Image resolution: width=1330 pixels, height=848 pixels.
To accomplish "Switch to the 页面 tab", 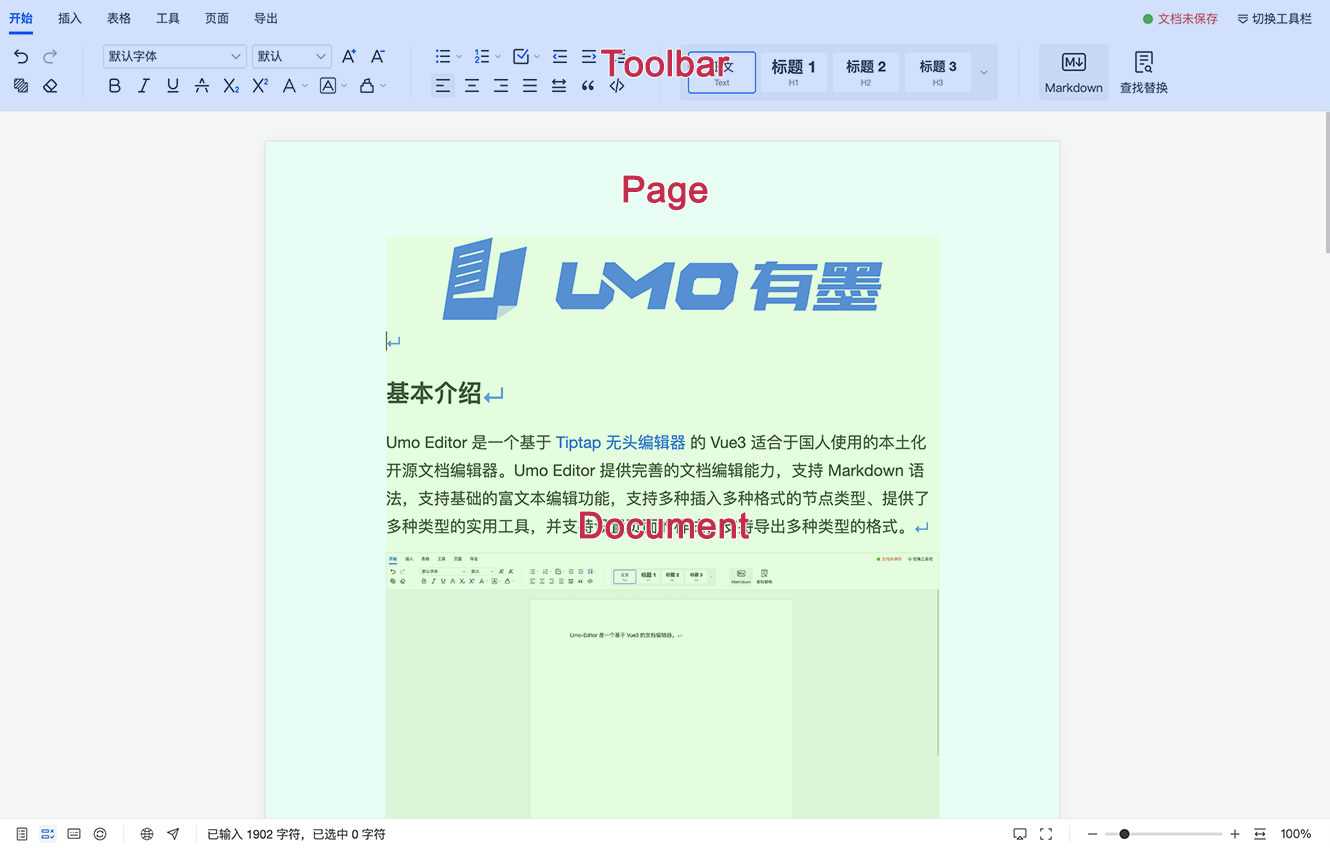I will [x=217, y=19].
